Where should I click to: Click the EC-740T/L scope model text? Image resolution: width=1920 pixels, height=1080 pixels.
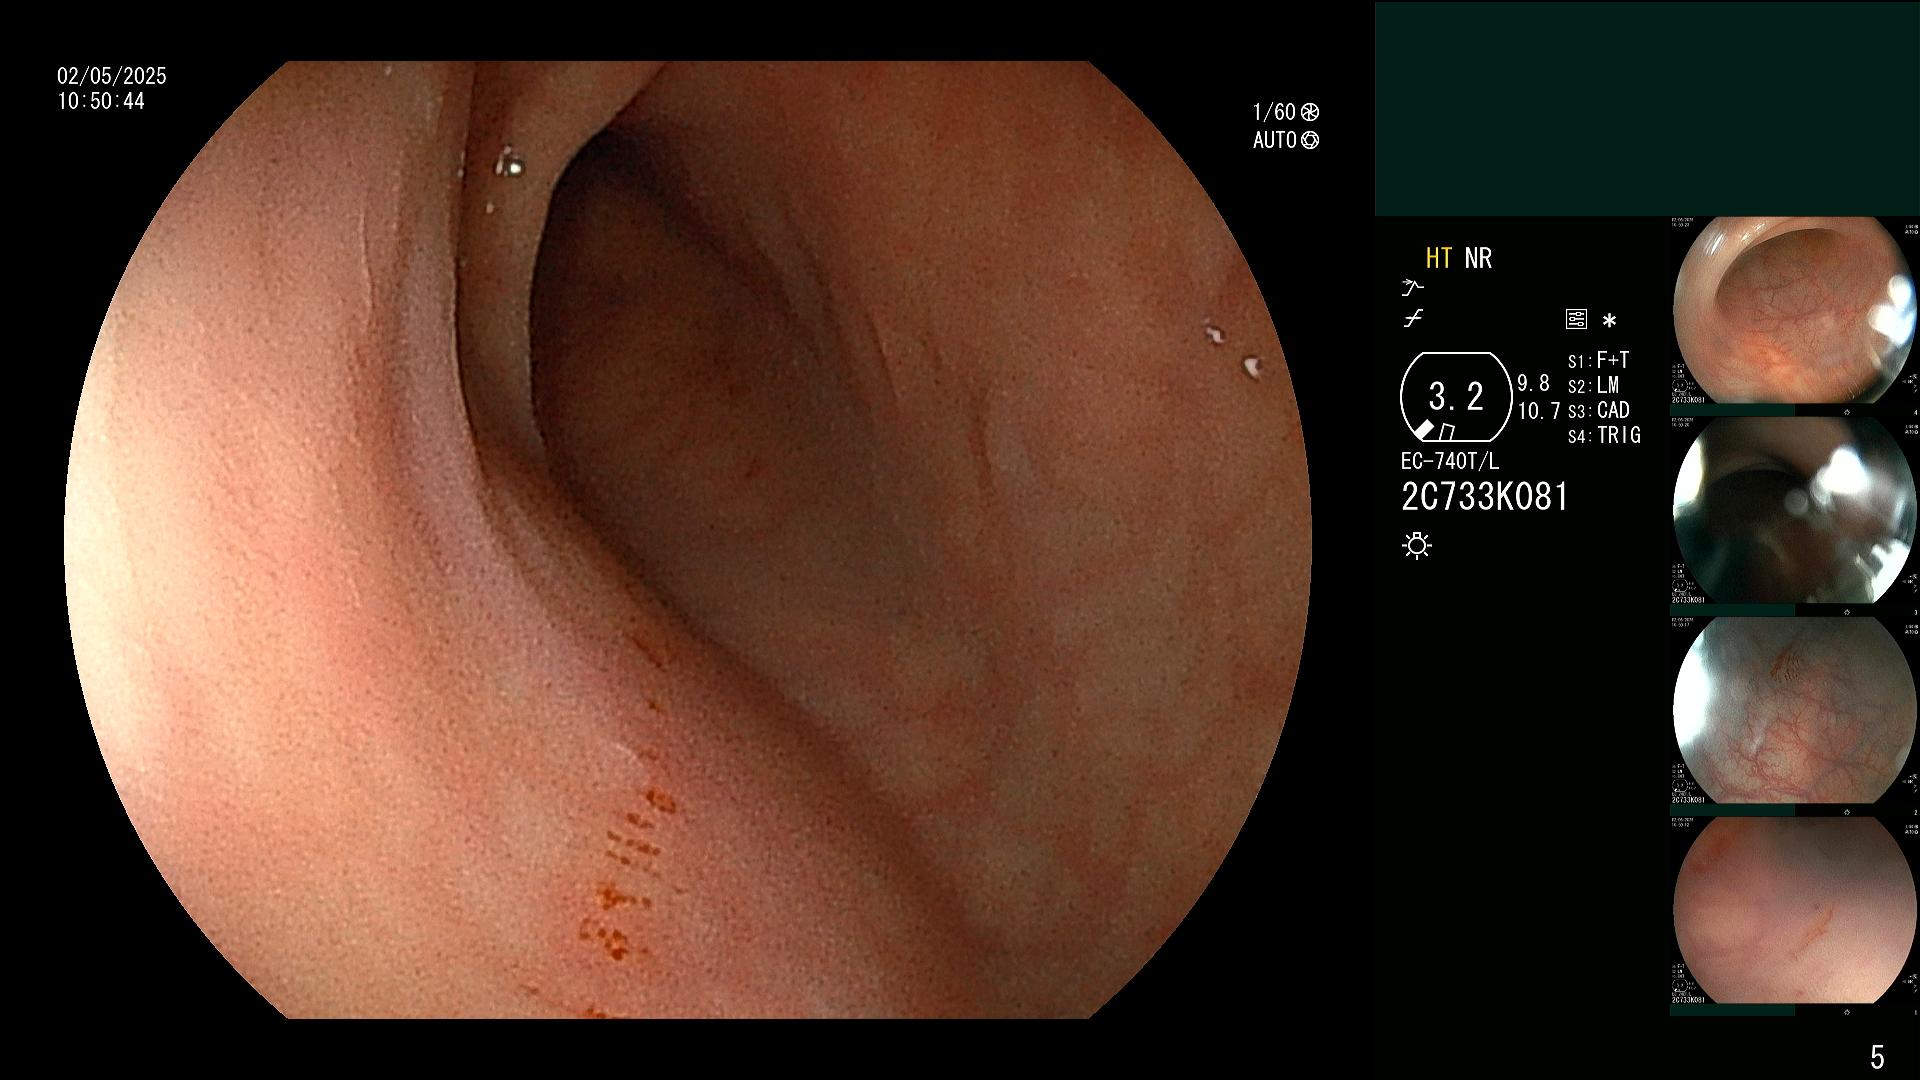click(x=1450, y=461)
